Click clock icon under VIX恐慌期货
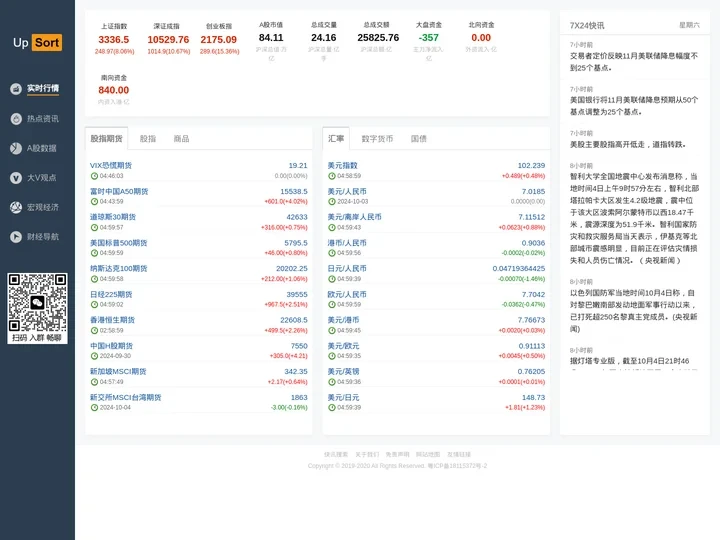 pyautogui.click(x=94, y=176)
